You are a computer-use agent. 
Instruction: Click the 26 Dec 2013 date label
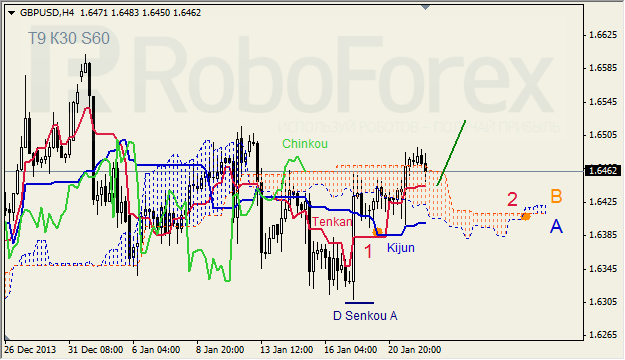pyautogui.click(x=30, y=350)
